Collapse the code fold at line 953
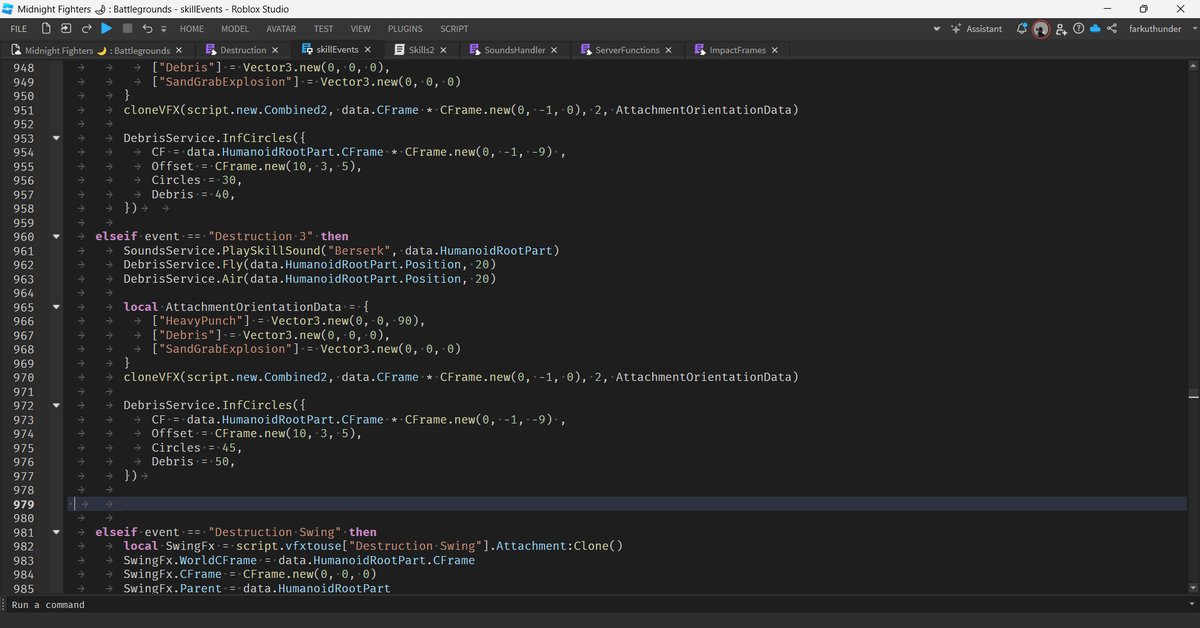Viewport: 1200px width, 628px height. 57,138
